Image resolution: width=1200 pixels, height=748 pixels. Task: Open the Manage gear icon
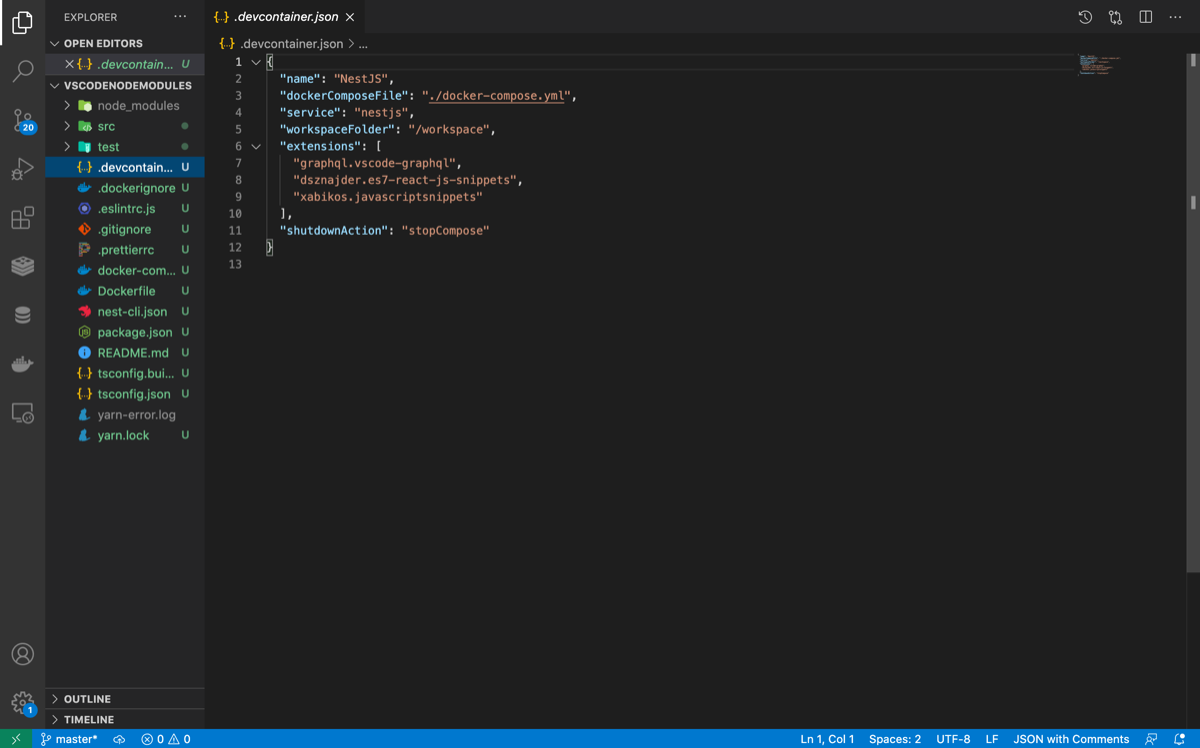(x=22, y=703)
